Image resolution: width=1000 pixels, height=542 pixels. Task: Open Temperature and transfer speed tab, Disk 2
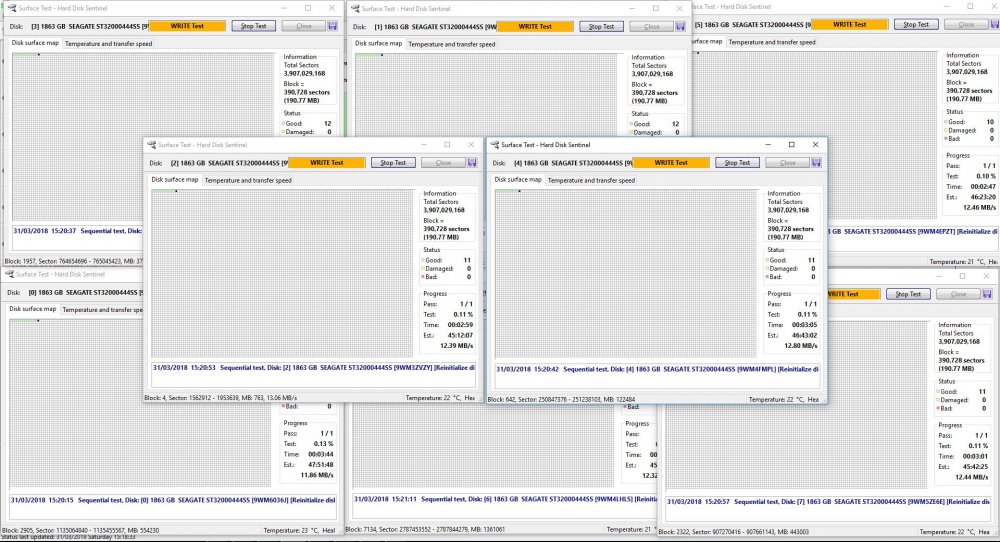click(x=248, y=180)
